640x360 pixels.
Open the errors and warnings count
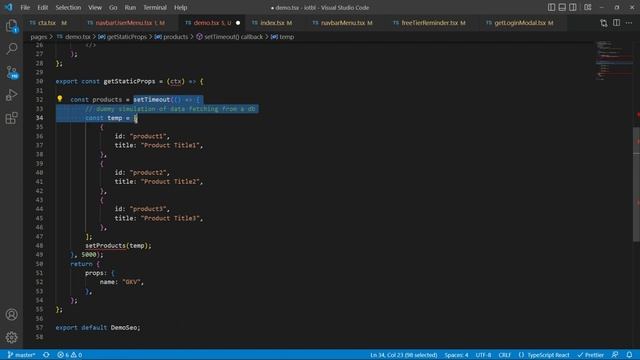(70, 355)
